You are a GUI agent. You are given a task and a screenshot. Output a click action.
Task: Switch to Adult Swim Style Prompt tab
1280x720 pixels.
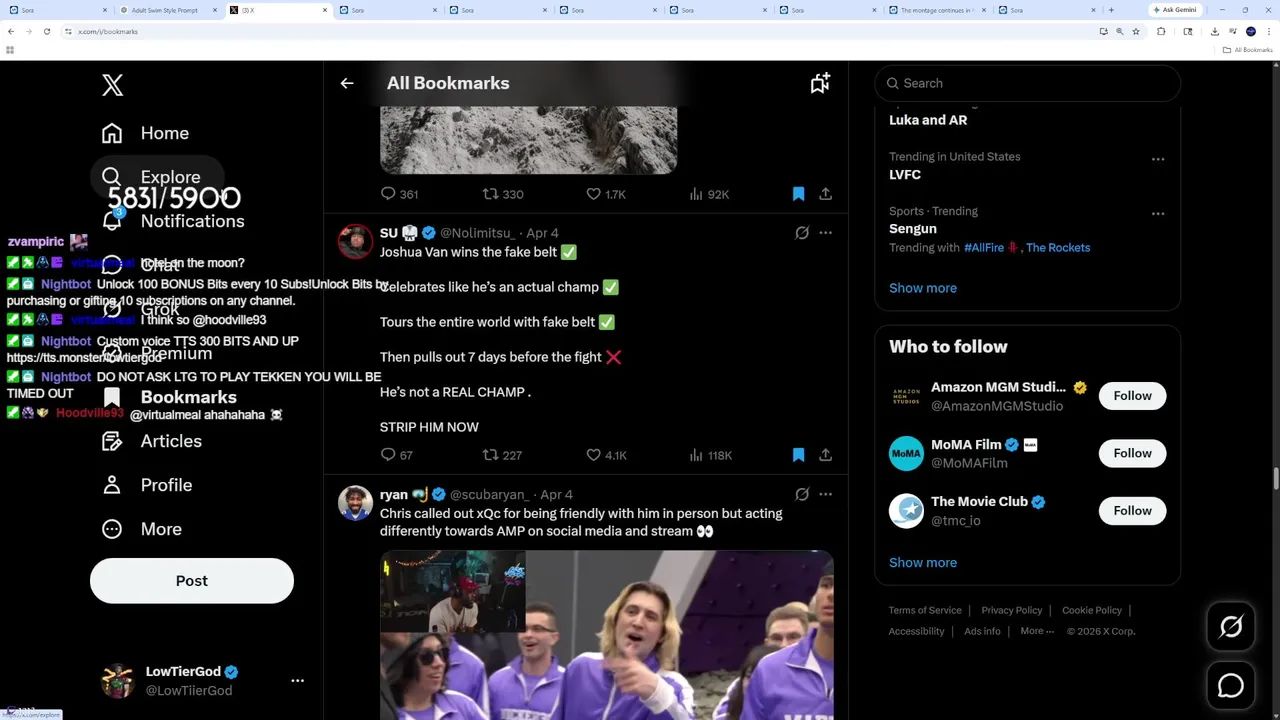(x=165, y=10)
